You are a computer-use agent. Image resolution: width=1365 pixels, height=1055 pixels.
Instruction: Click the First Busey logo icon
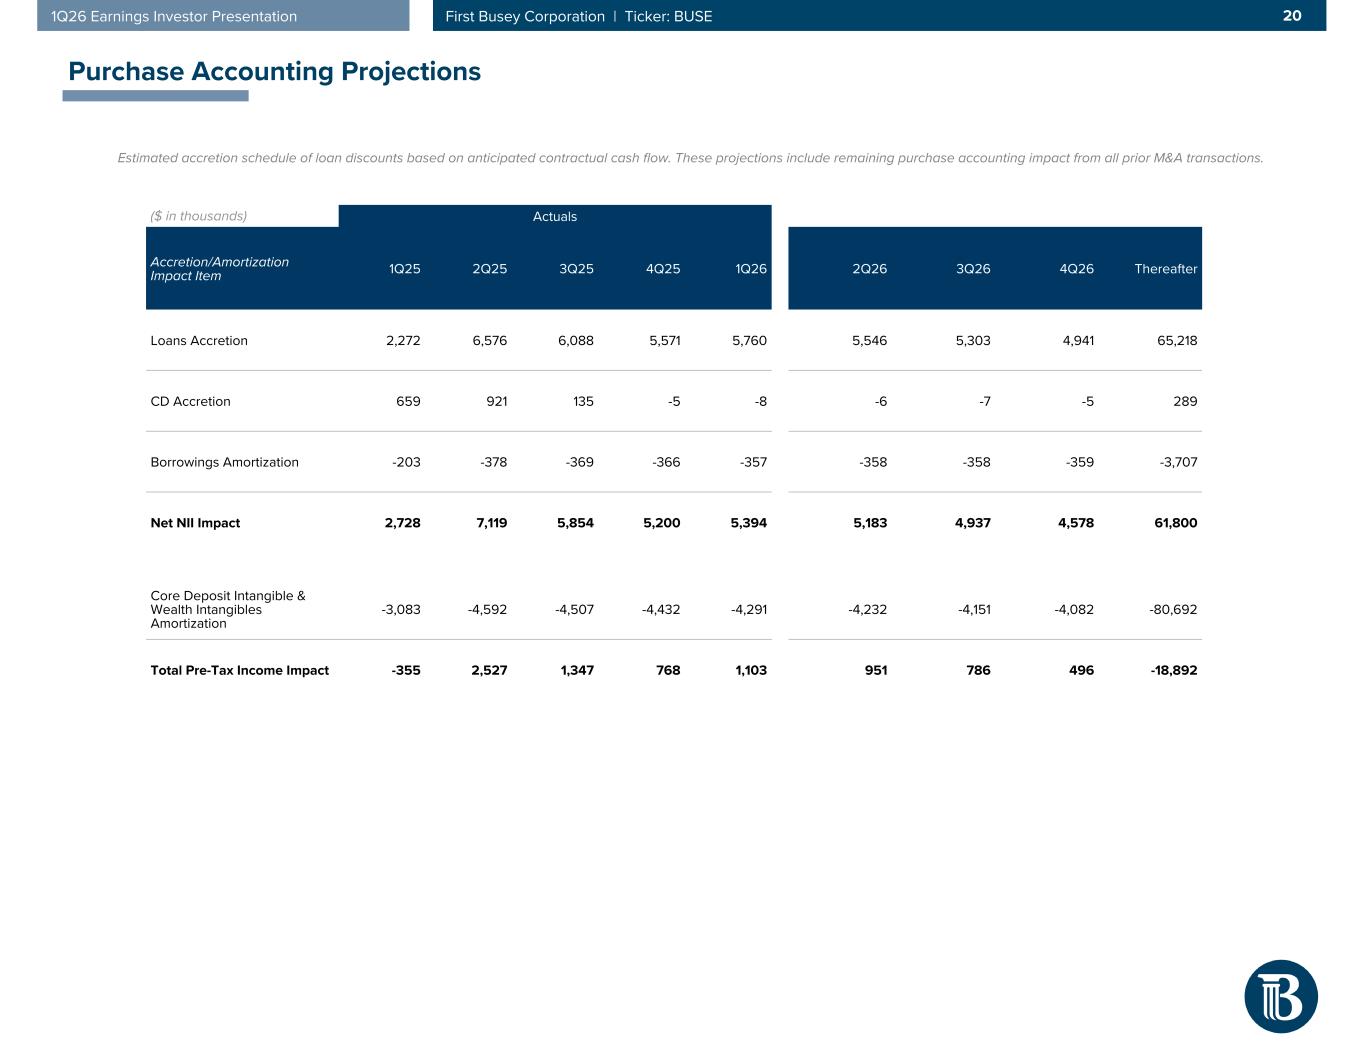coord(1280,996)
